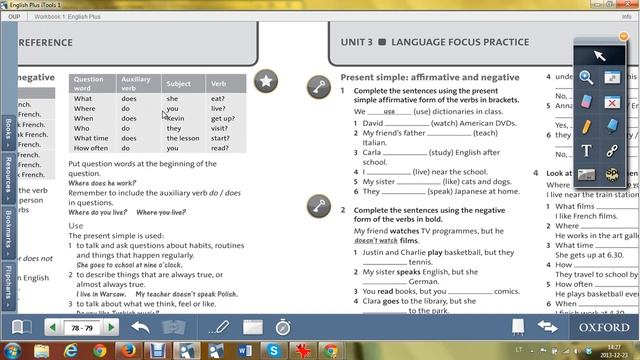Viewport: 640px width, 360px height.
Task: Select the T text tool
Action: (x=587, y=151)
